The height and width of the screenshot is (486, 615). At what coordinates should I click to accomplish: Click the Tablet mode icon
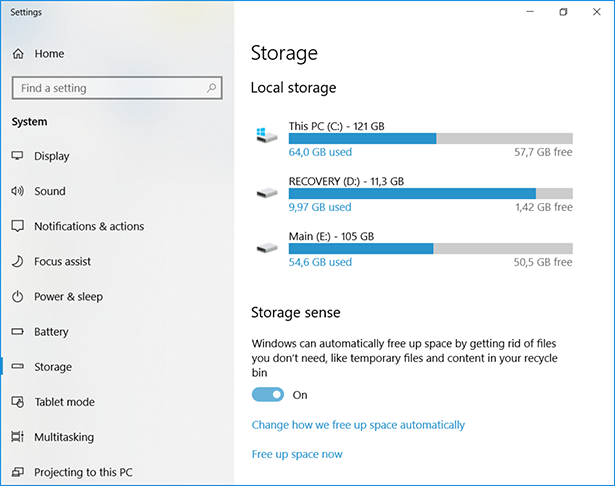click(17, 402)
